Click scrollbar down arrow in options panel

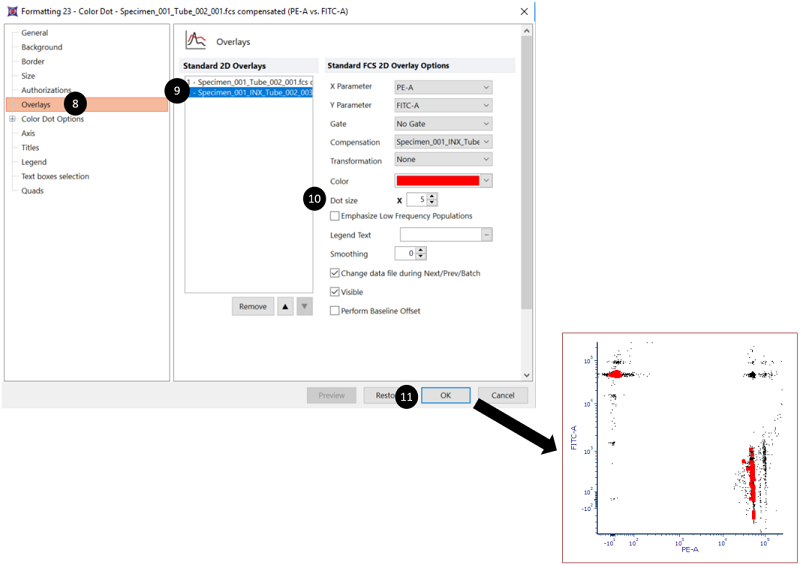(527, 375)
